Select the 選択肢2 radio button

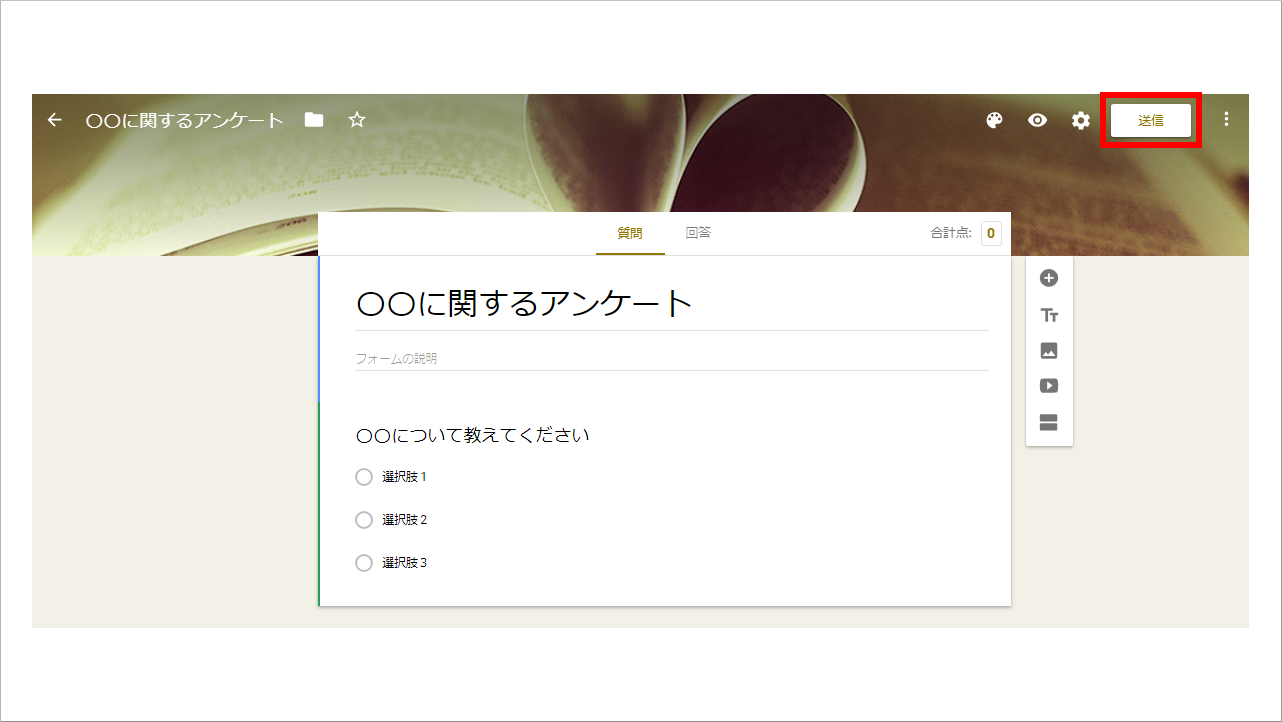click(364, 520)
